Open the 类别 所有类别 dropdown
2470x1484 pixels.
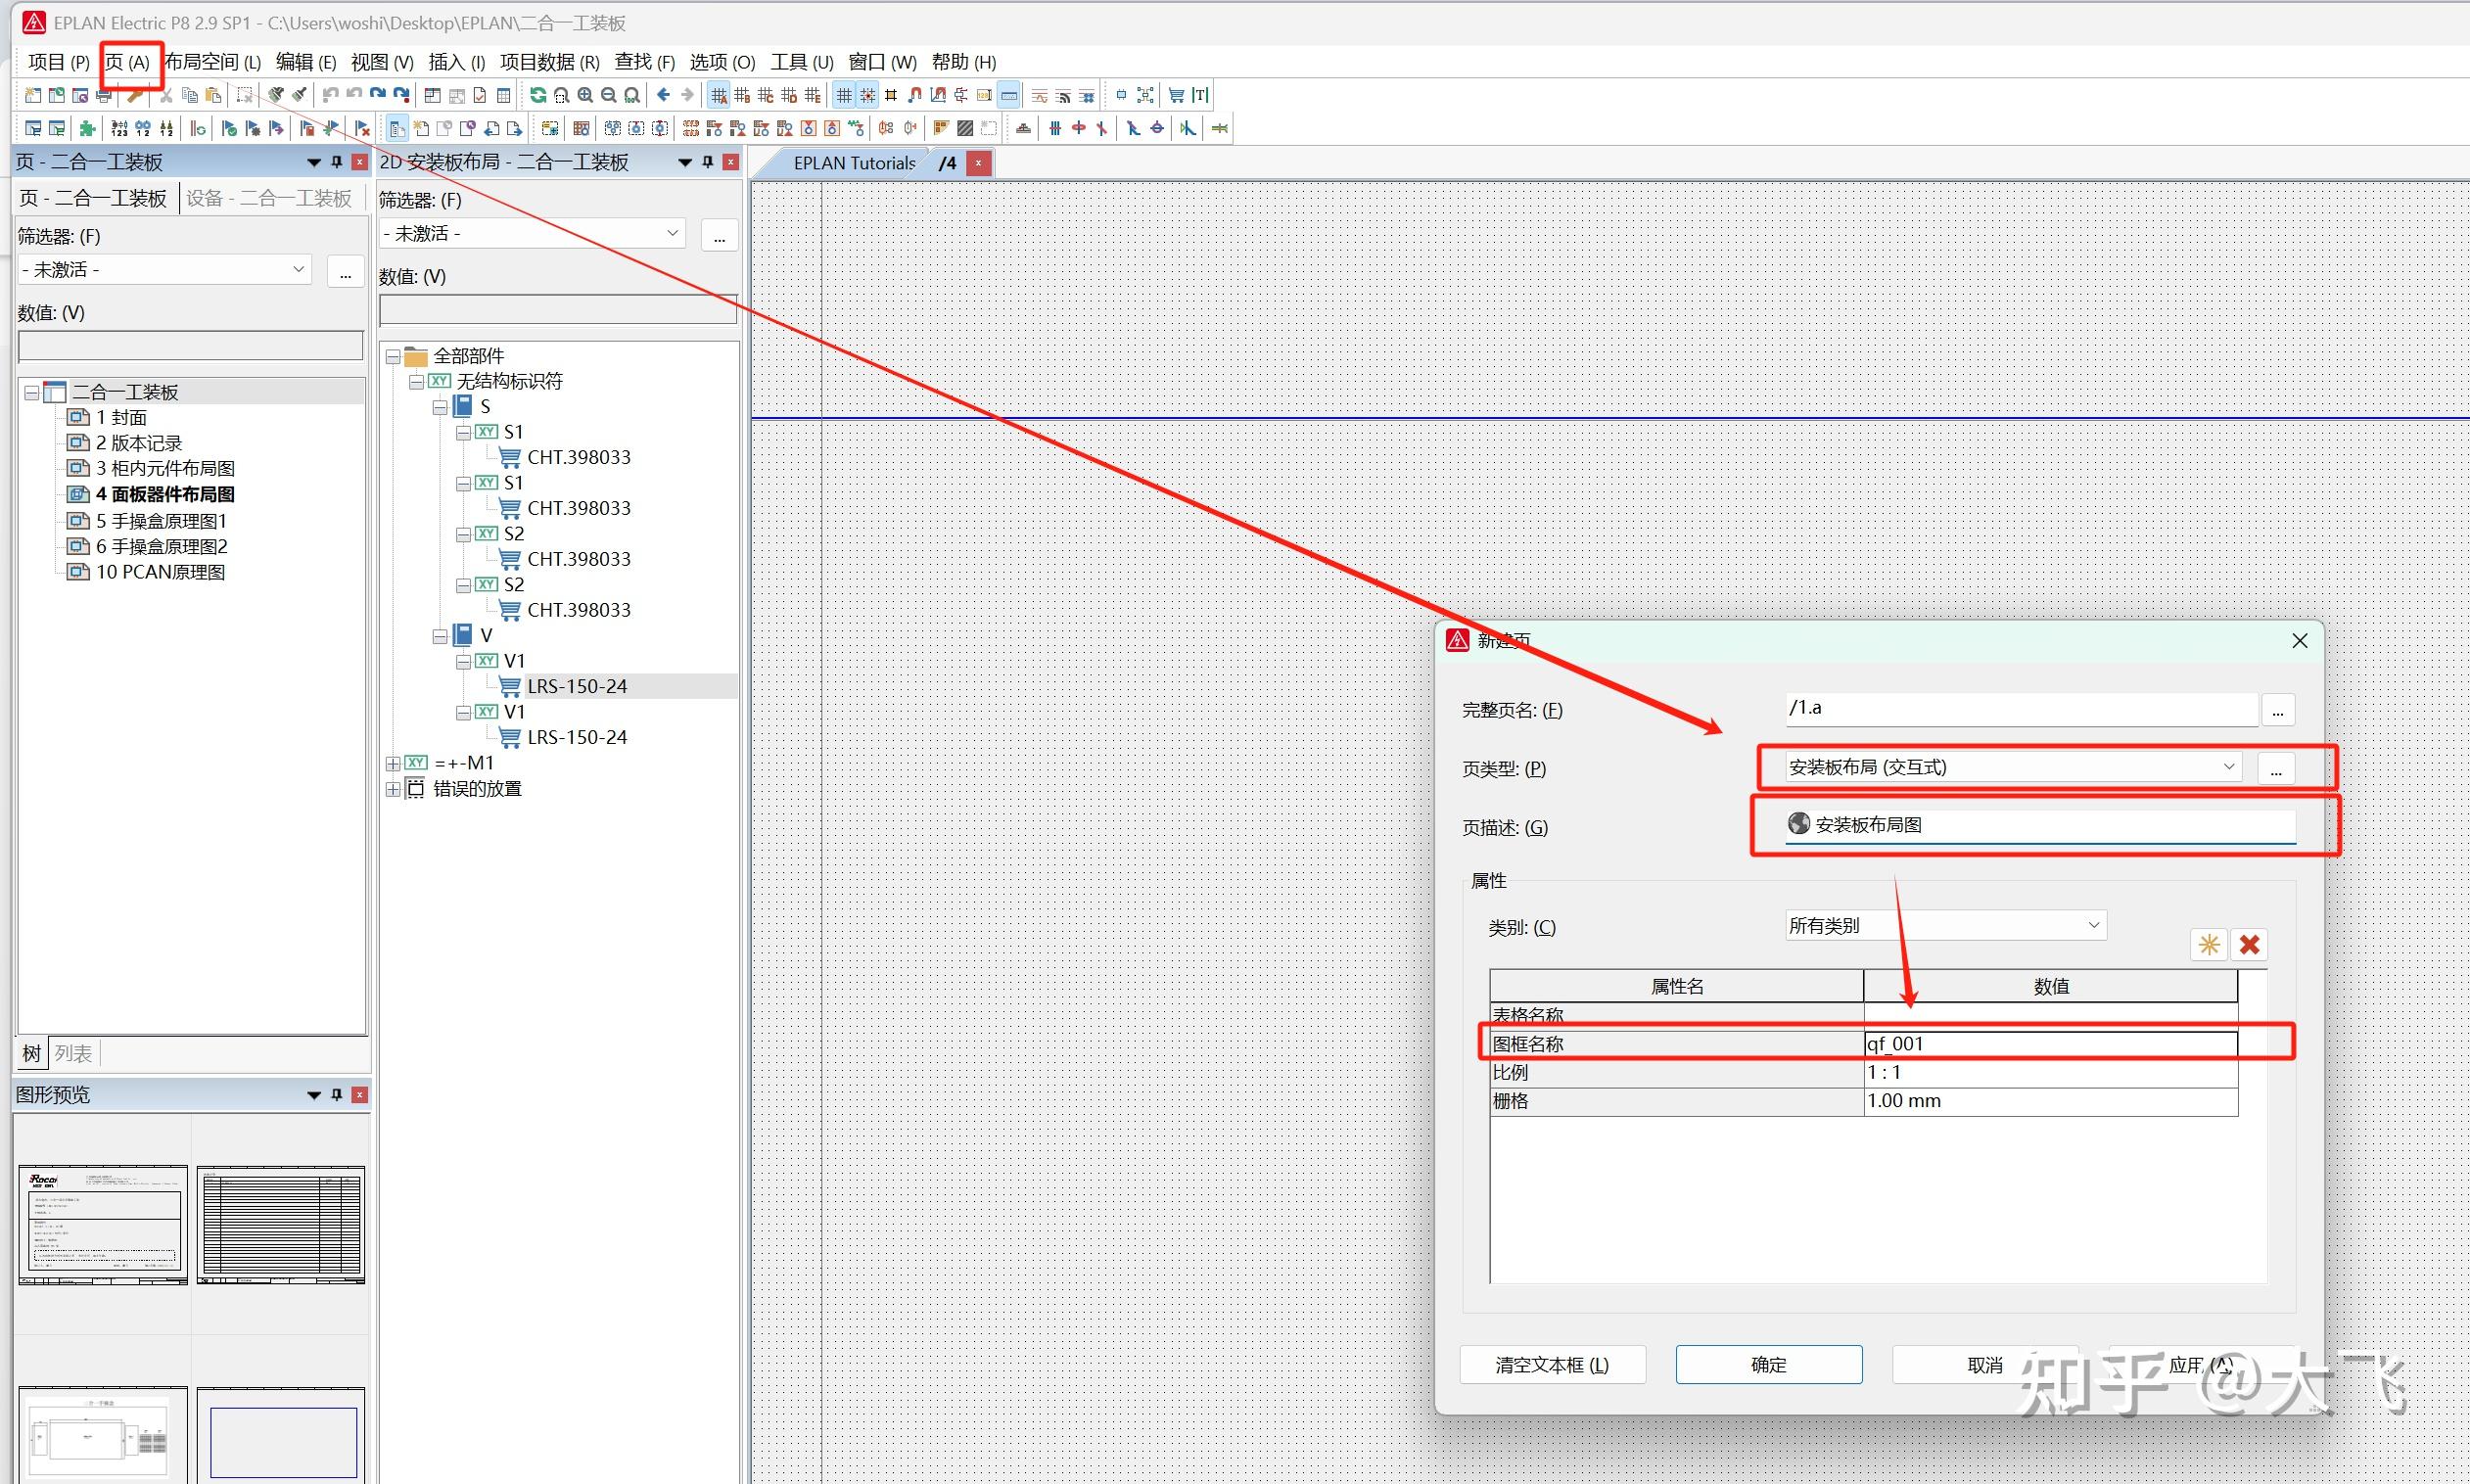click(2094, 926)
